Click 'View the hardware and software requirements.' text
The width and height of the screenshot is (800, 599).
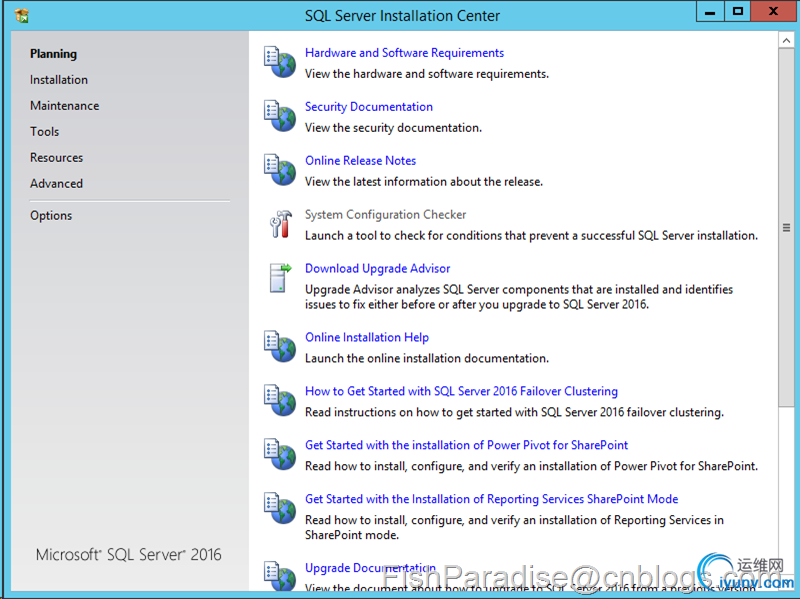(x=427, y=74)
